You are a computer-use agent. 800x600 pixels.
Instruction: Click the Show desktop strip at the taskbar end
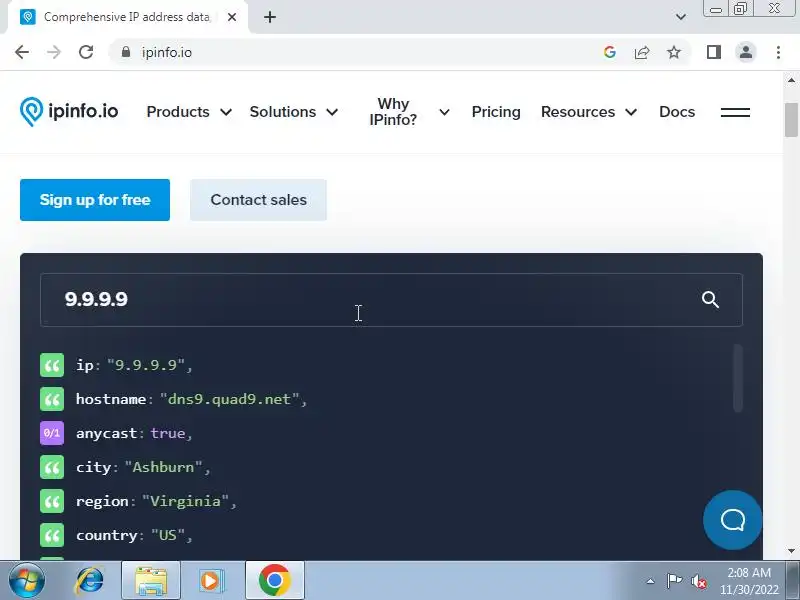click(x=794, y=581)
